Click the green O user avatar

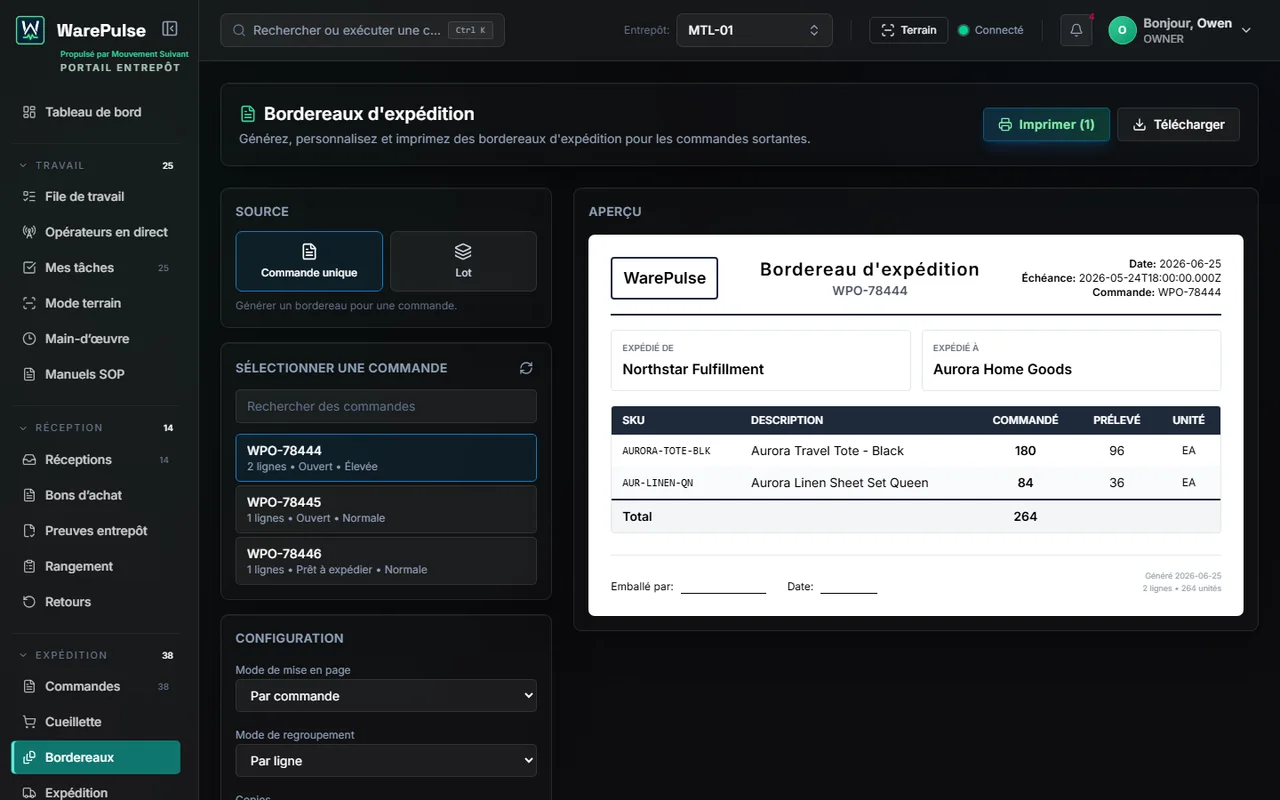1122,30
